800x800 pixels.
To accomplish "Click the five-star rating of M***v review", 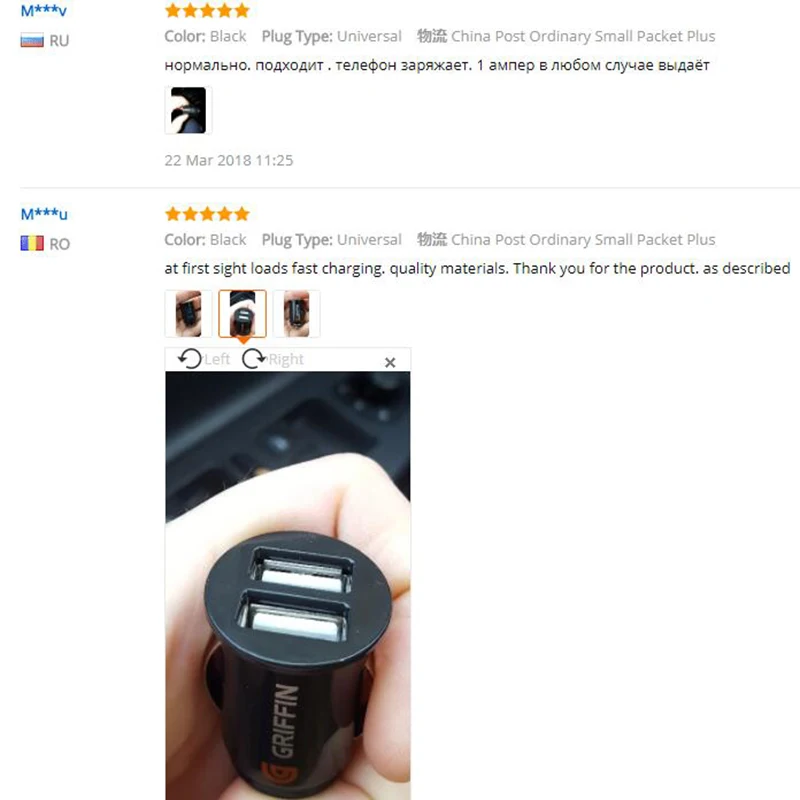I will [x=207, y=10].
